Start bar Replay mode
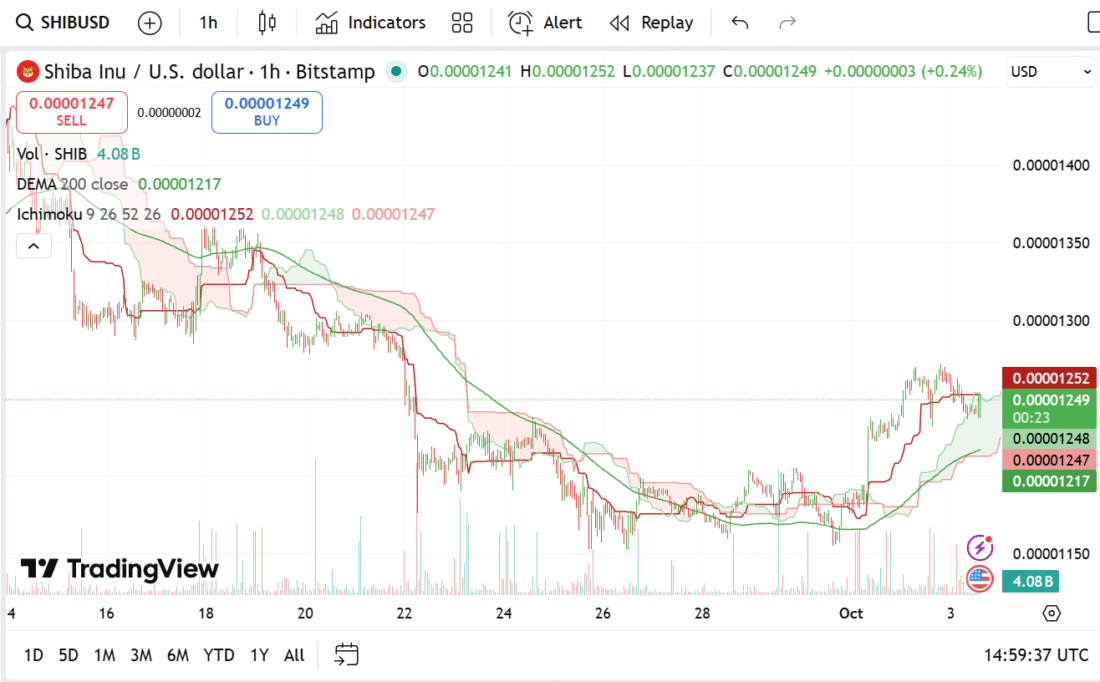 tap(651, 23)
